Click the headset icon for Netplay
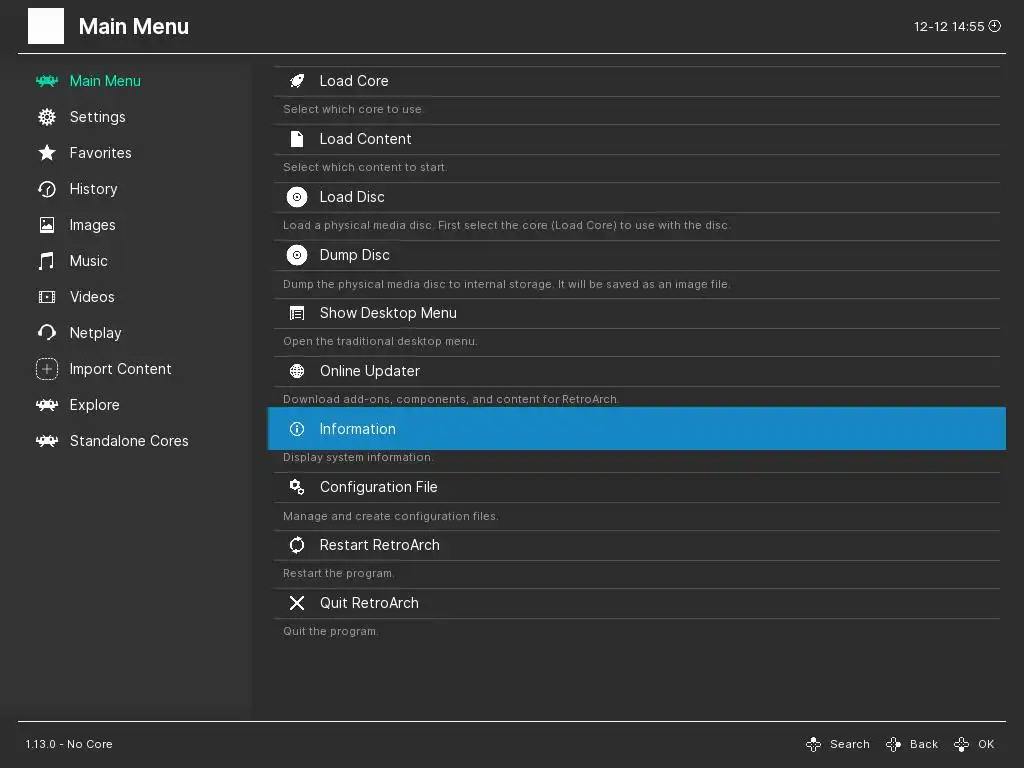Image resolution: width=1024 pixels, height=768 pixels. click(47, 333)
